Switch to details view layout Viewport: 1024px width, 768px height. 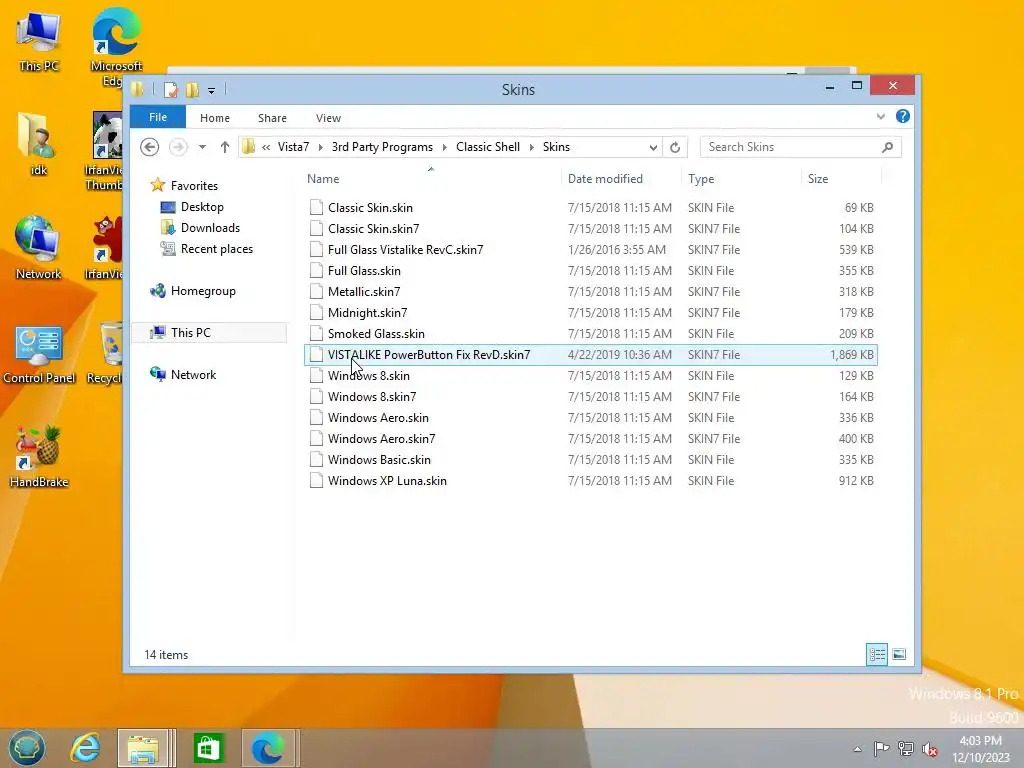coord(876,654)
